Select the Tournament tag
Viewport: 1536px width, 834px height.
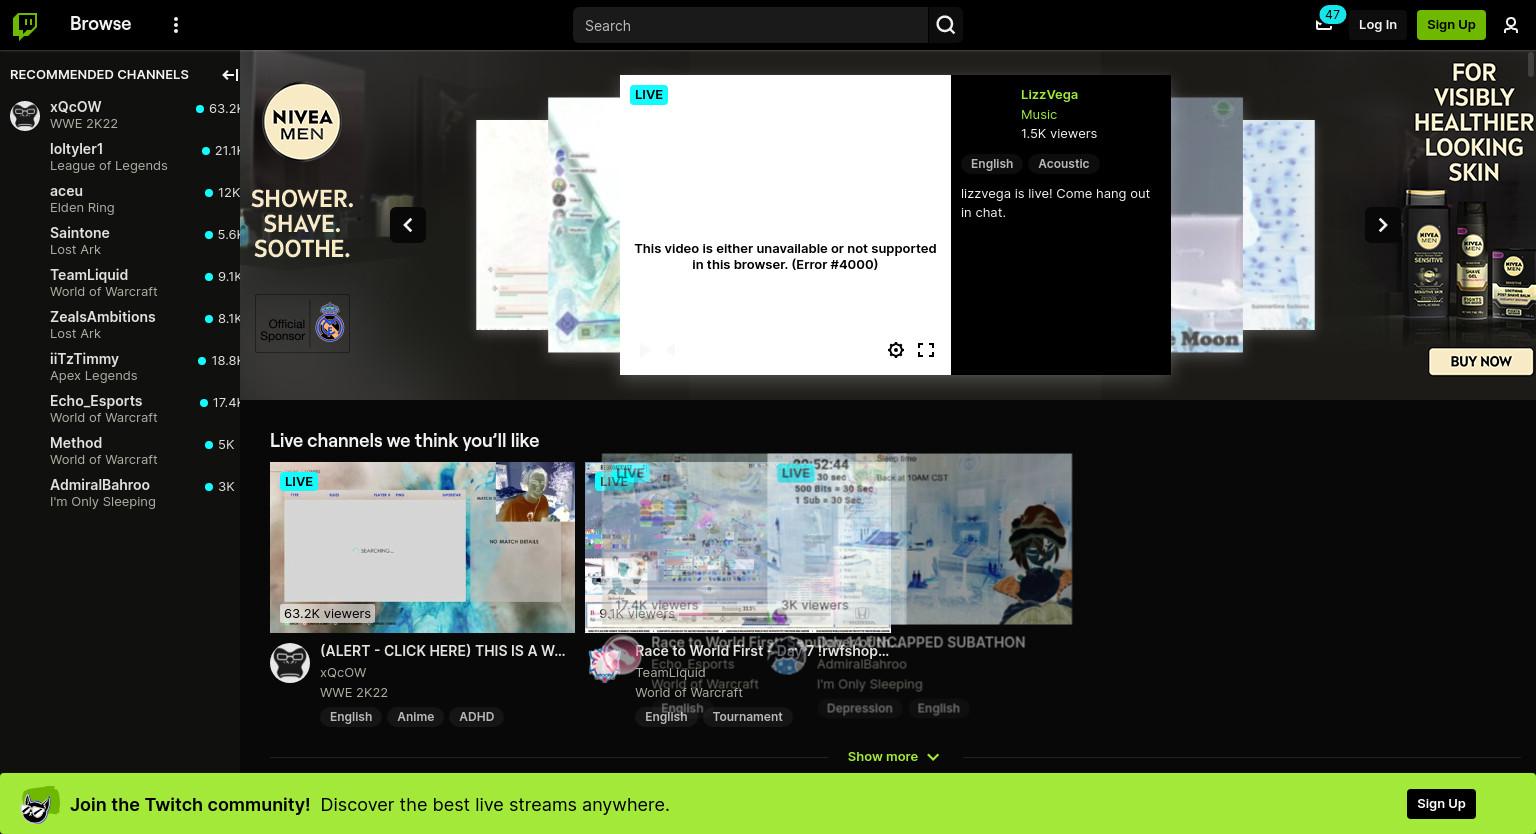[x=747, y=717]
